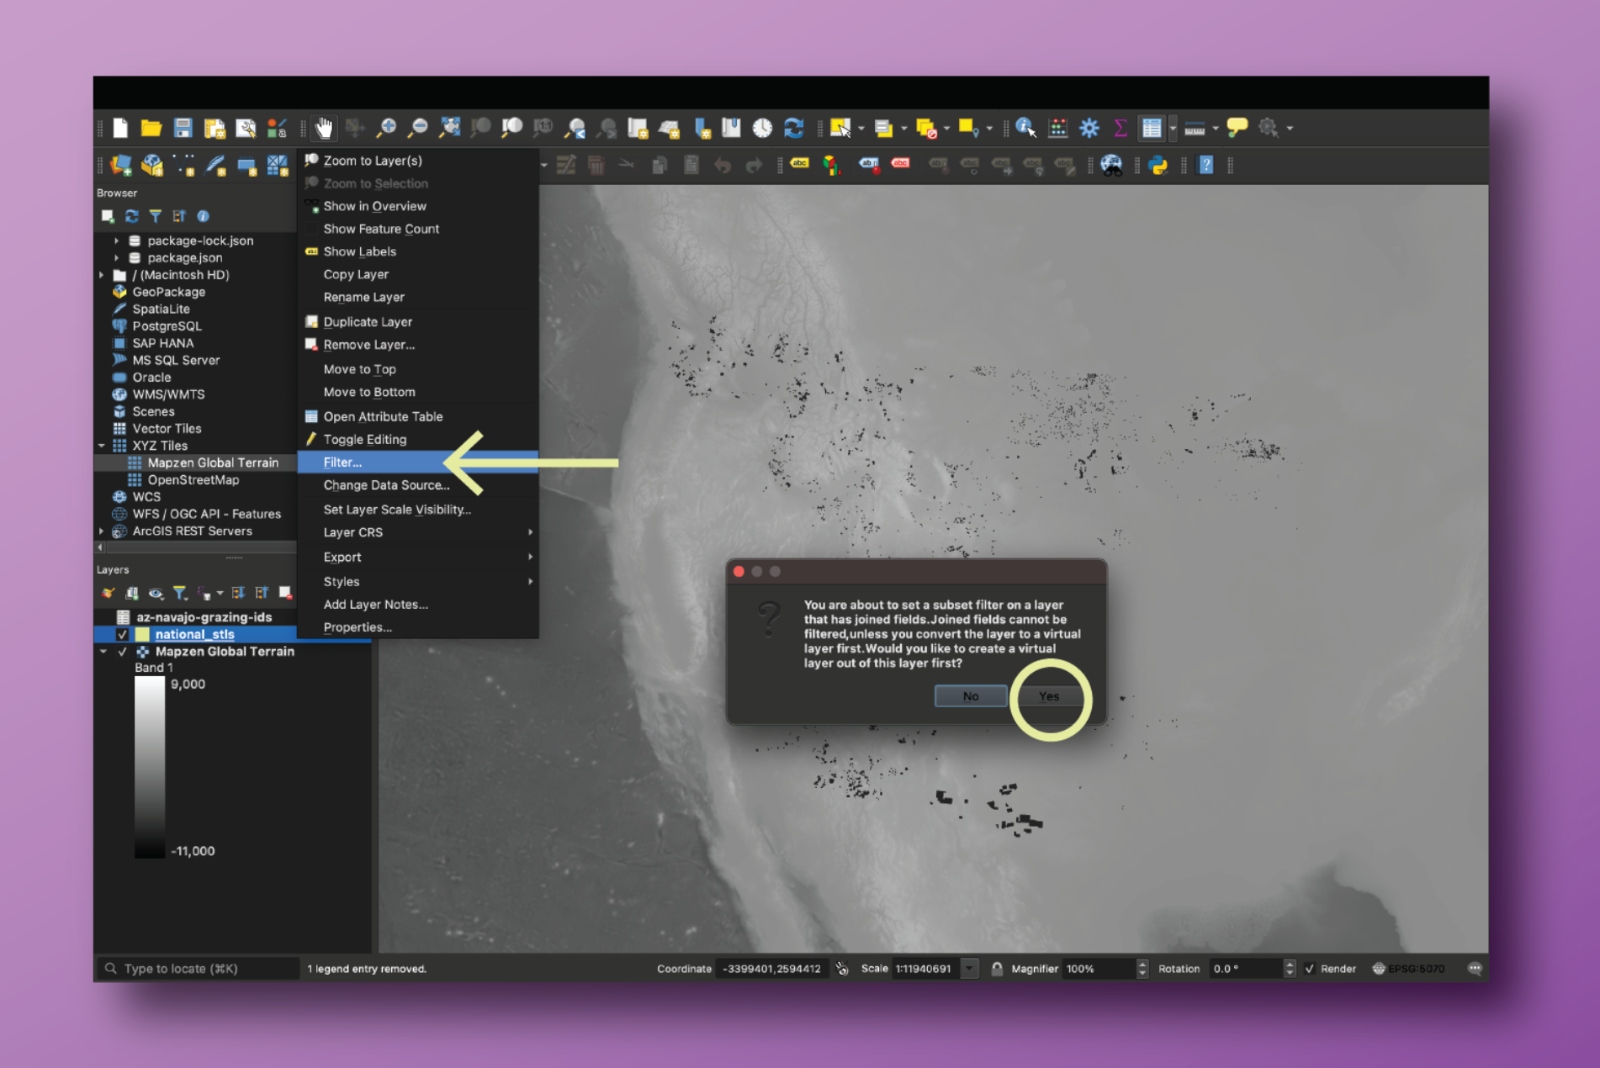Toggle the Render checkbox in status bar
Screen dimensions: 1600x1068
(x=1309, y=968)
